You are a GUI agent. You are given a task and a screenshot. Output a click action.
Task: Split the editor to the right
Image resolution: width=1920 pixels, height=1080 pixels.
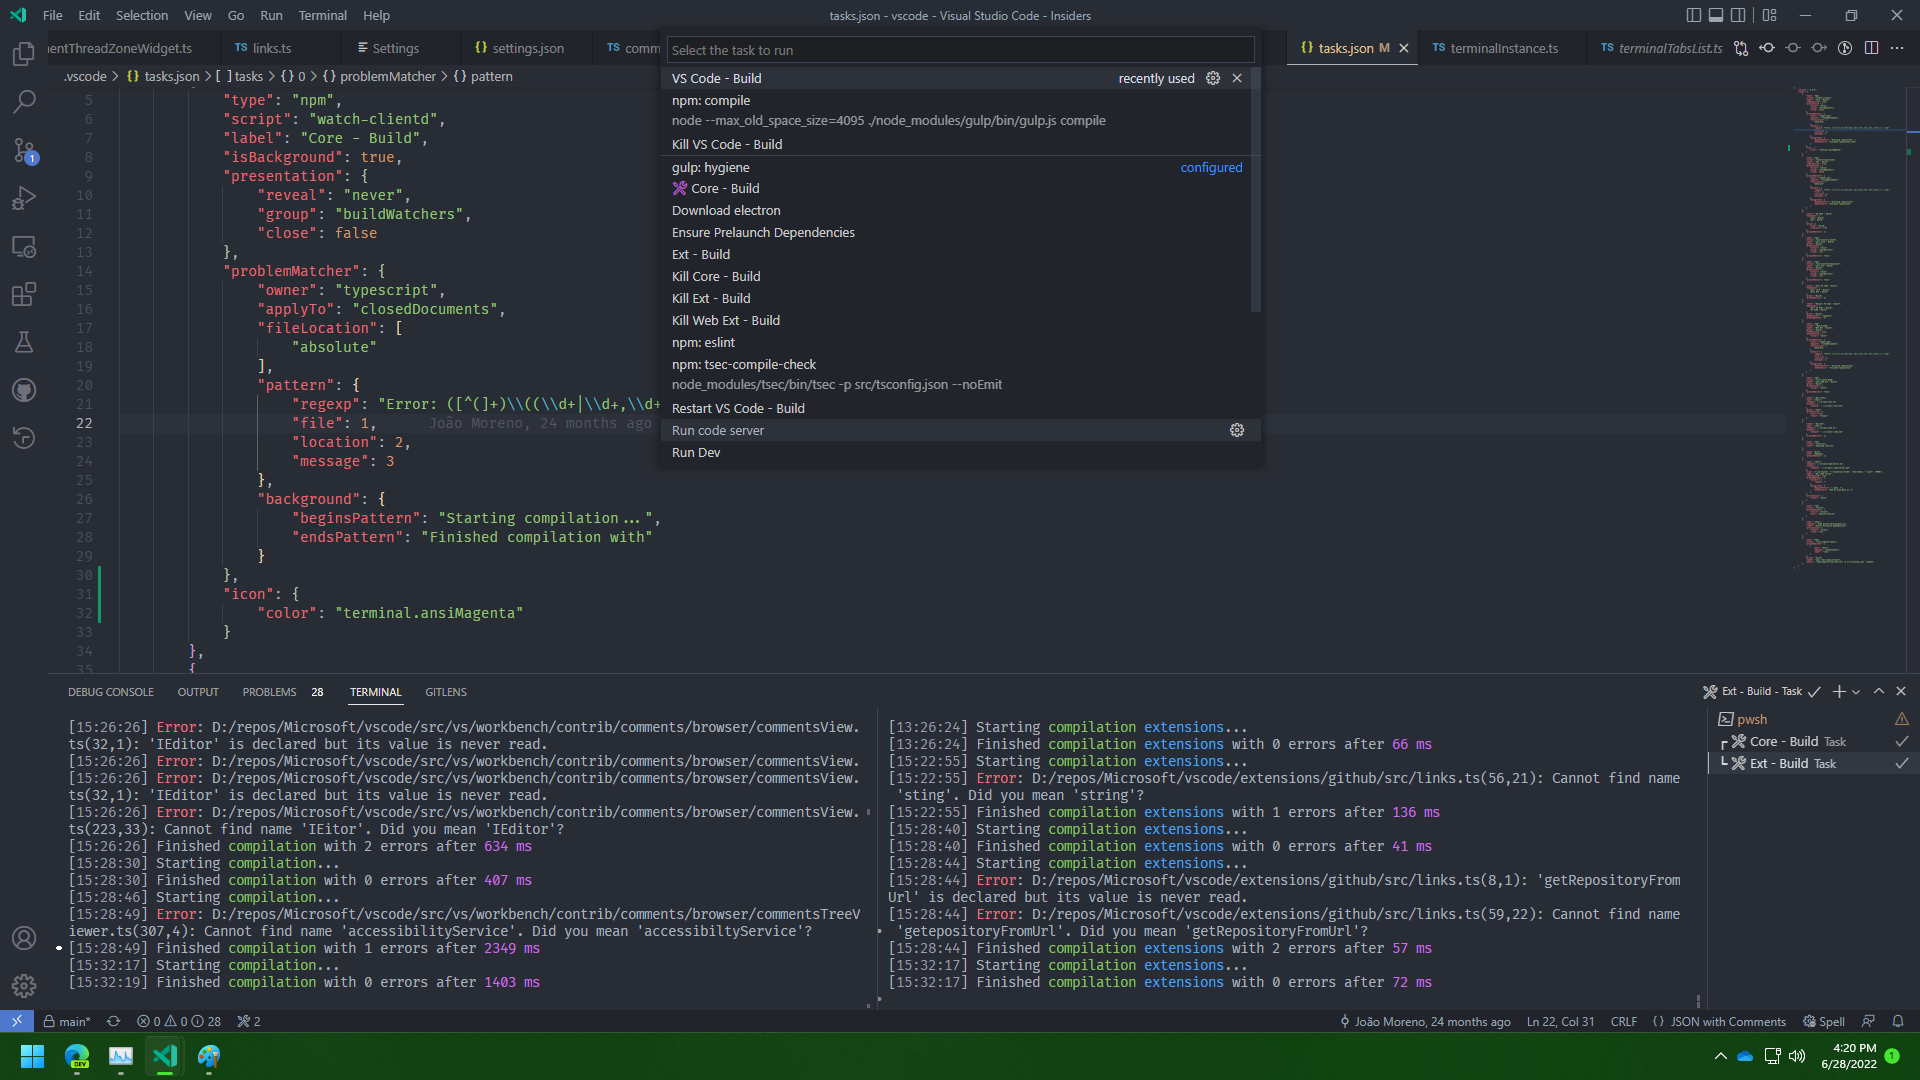[x=1871, y=48]
